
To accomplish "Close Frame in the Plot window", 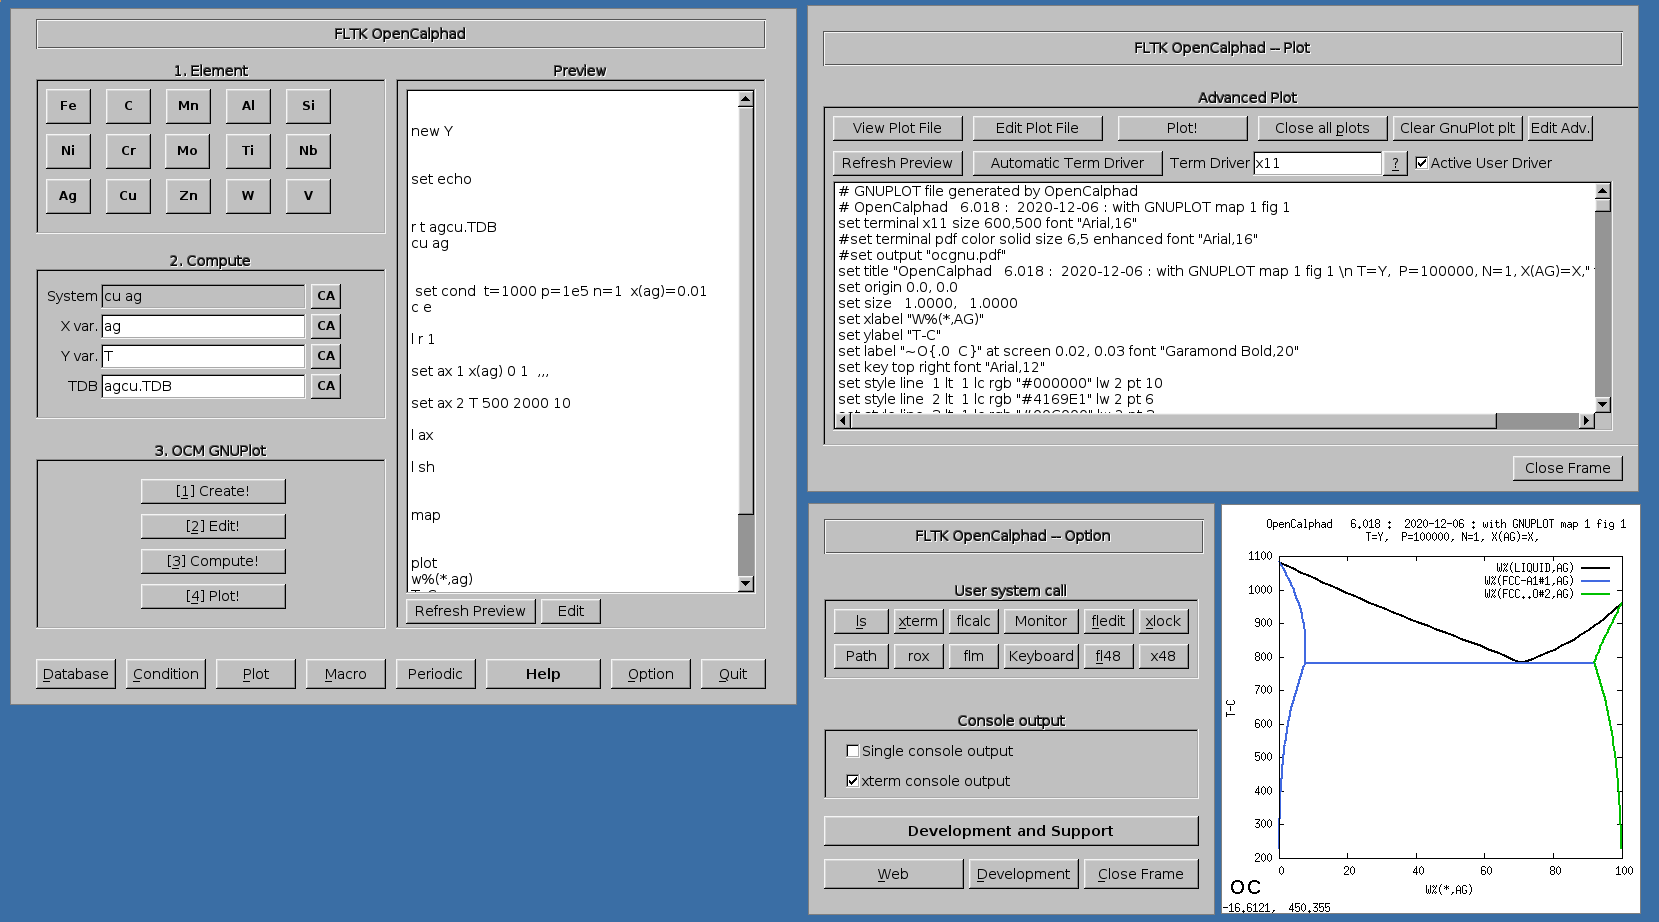I will click(1568, 468).
